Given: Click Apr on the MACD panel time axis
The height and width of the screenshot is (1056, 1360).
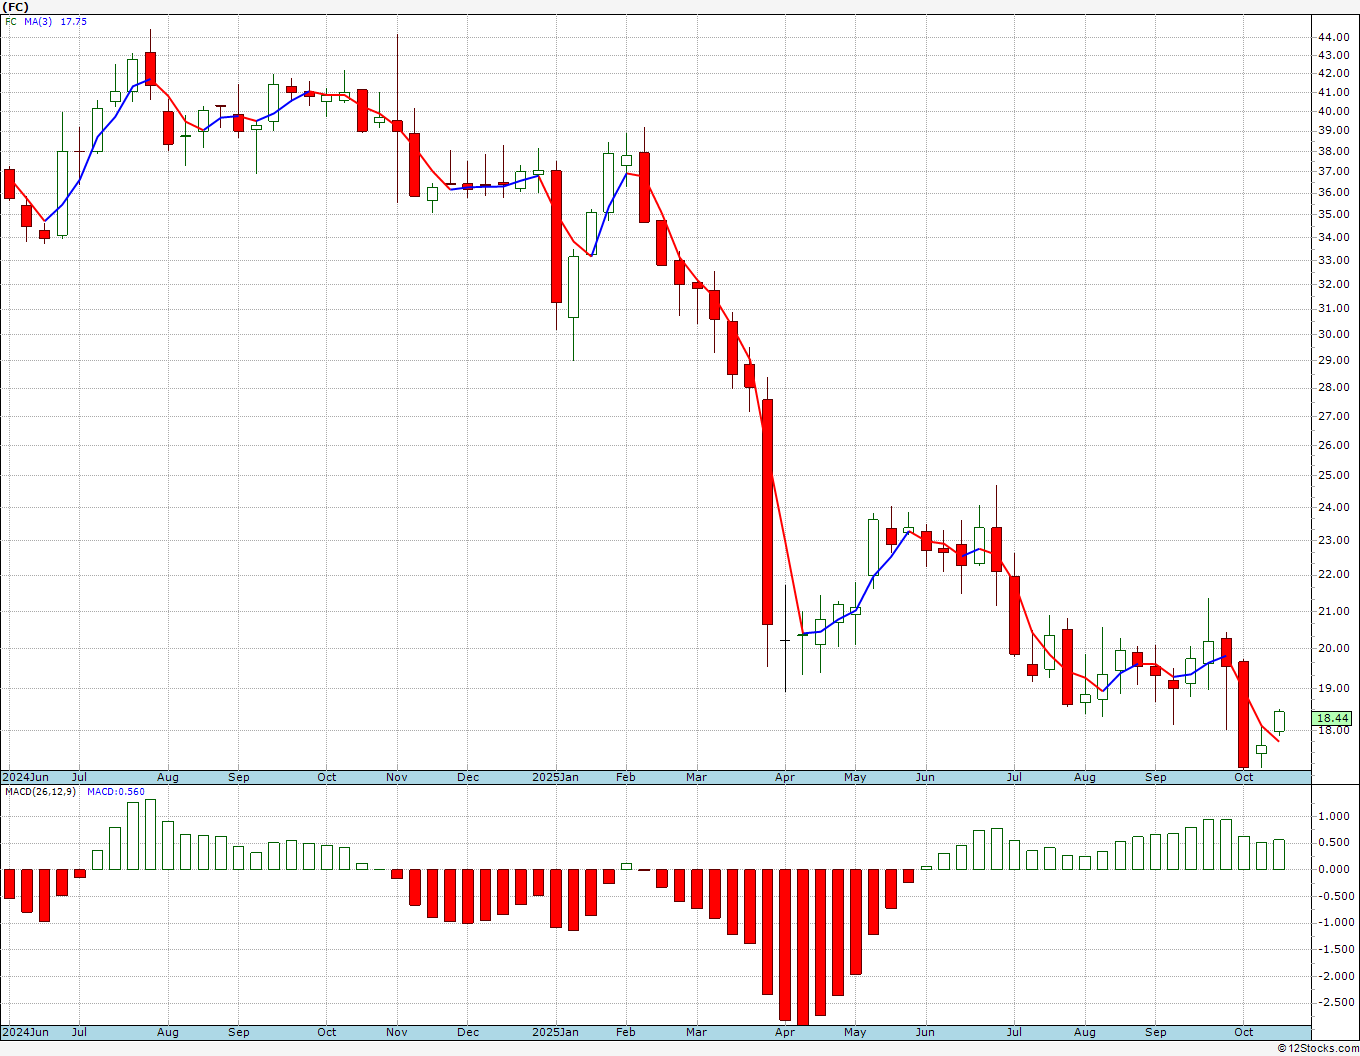Looking at the screenshot, I should 785,1032.
